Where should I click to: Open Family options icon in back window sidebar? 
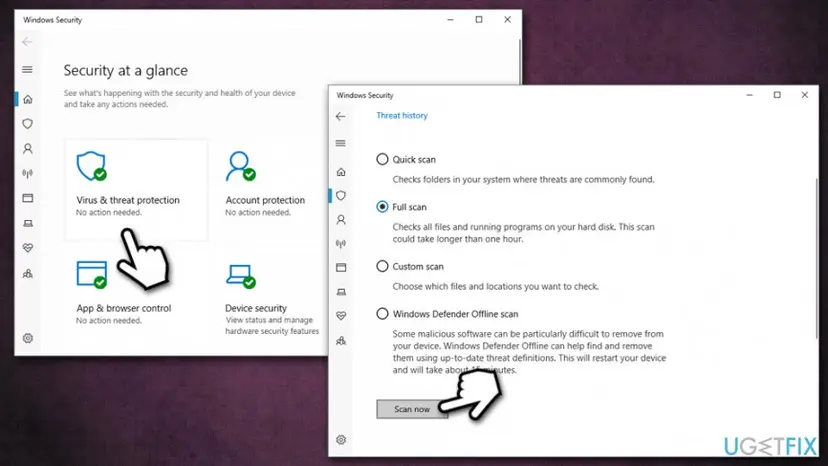pyautogui.click(x=27, y=274)
